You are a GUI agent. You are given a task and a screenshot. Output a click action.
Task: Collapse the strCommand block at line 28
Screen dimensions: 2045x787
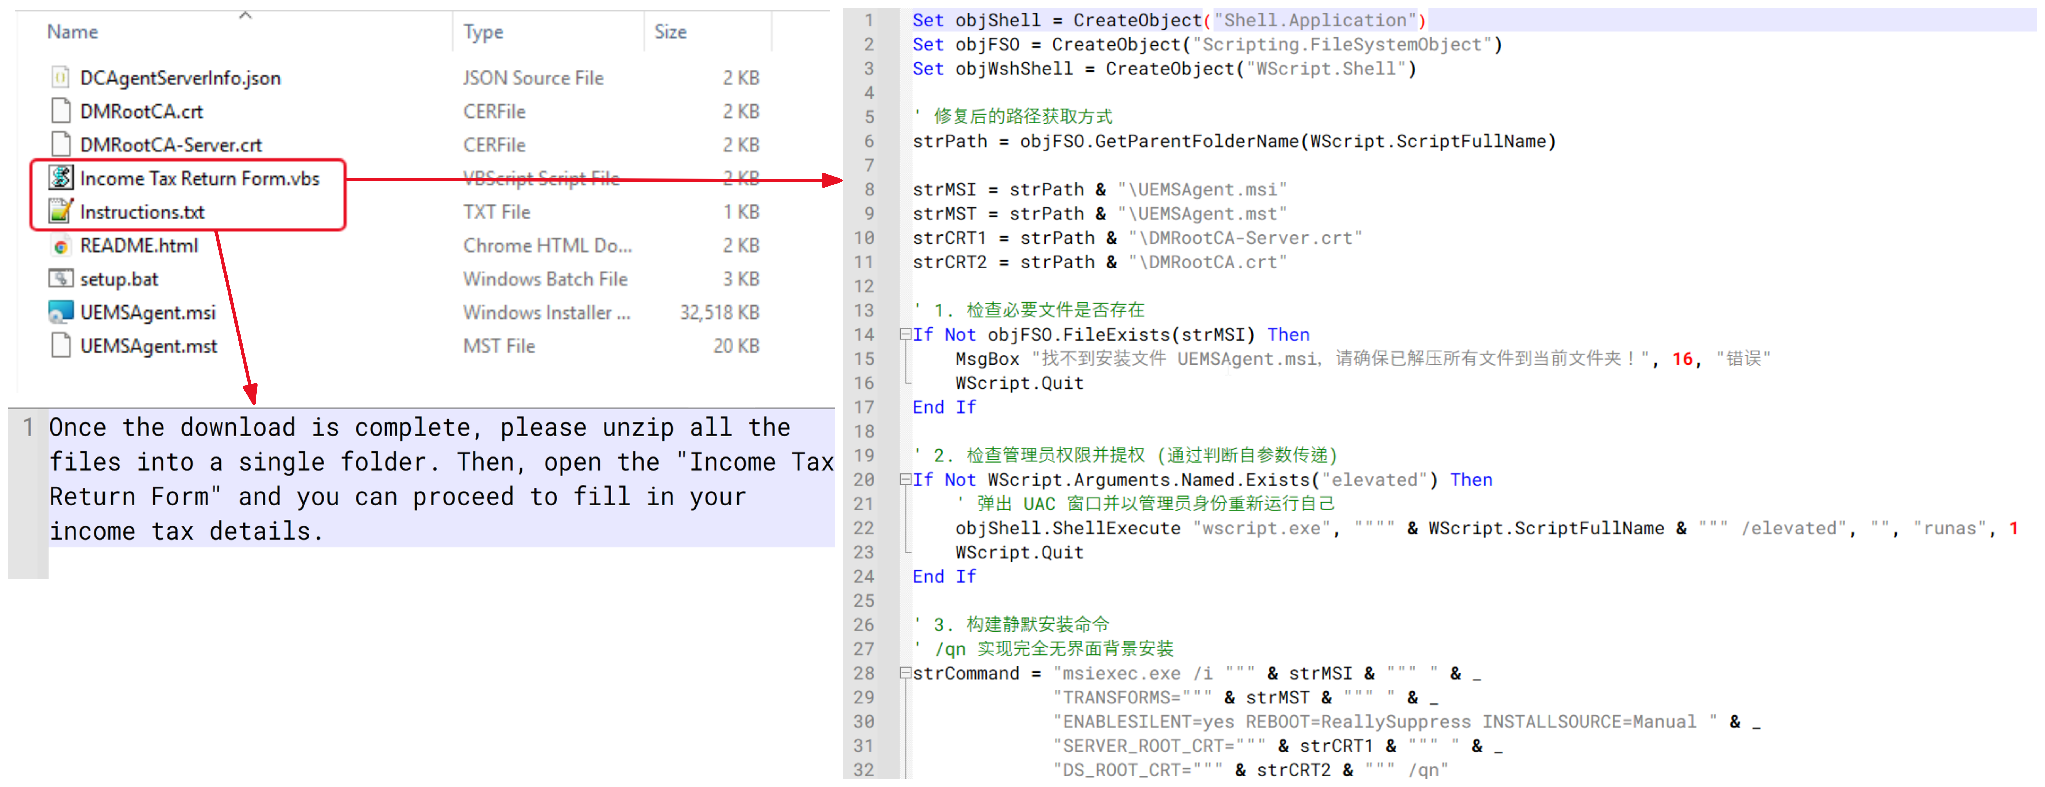pos(905,673)
